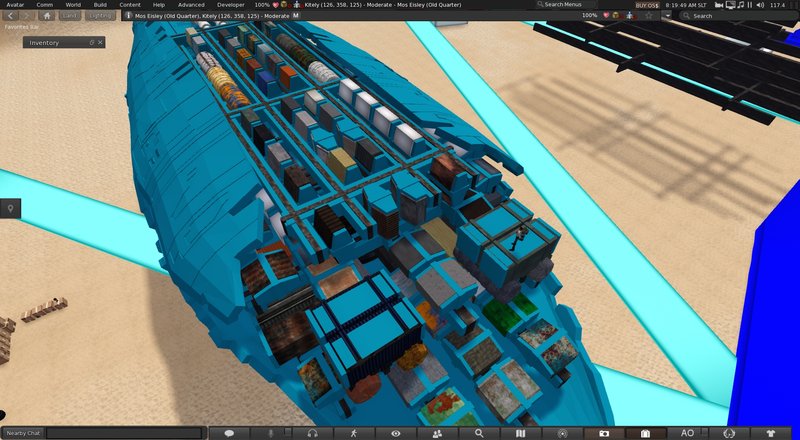Take a snapshot with the camera icon
Screen dimensions: 800x440
coord(604,433)
